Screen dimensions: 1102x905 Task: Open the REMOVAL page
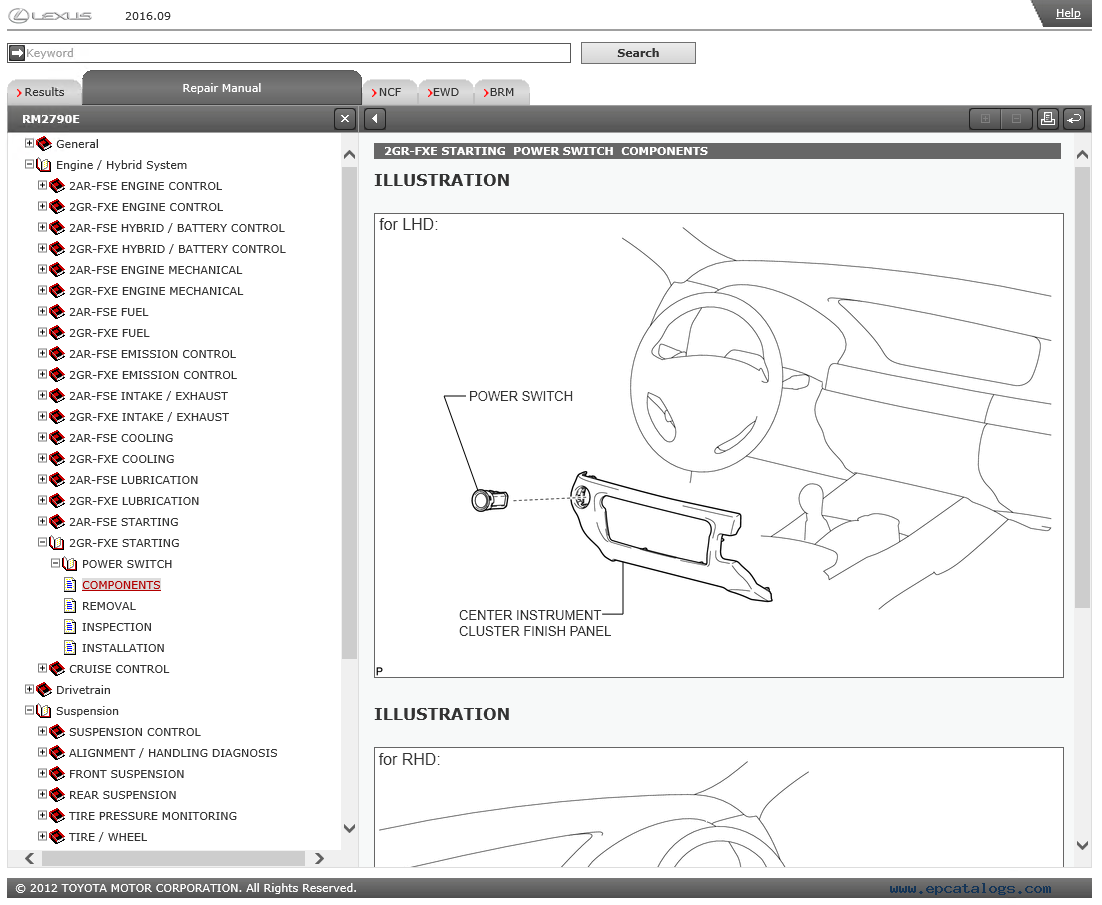coord(109,606)
